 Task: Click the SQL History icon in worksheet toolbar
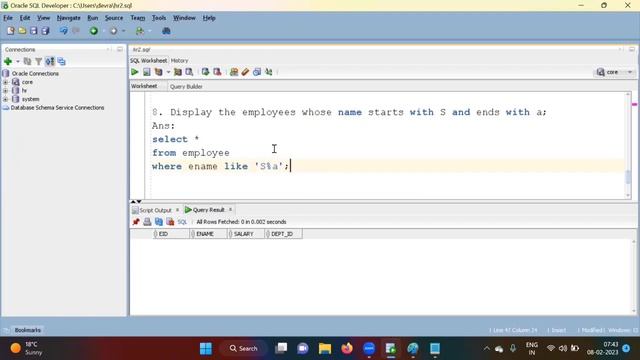click(257, 72)
